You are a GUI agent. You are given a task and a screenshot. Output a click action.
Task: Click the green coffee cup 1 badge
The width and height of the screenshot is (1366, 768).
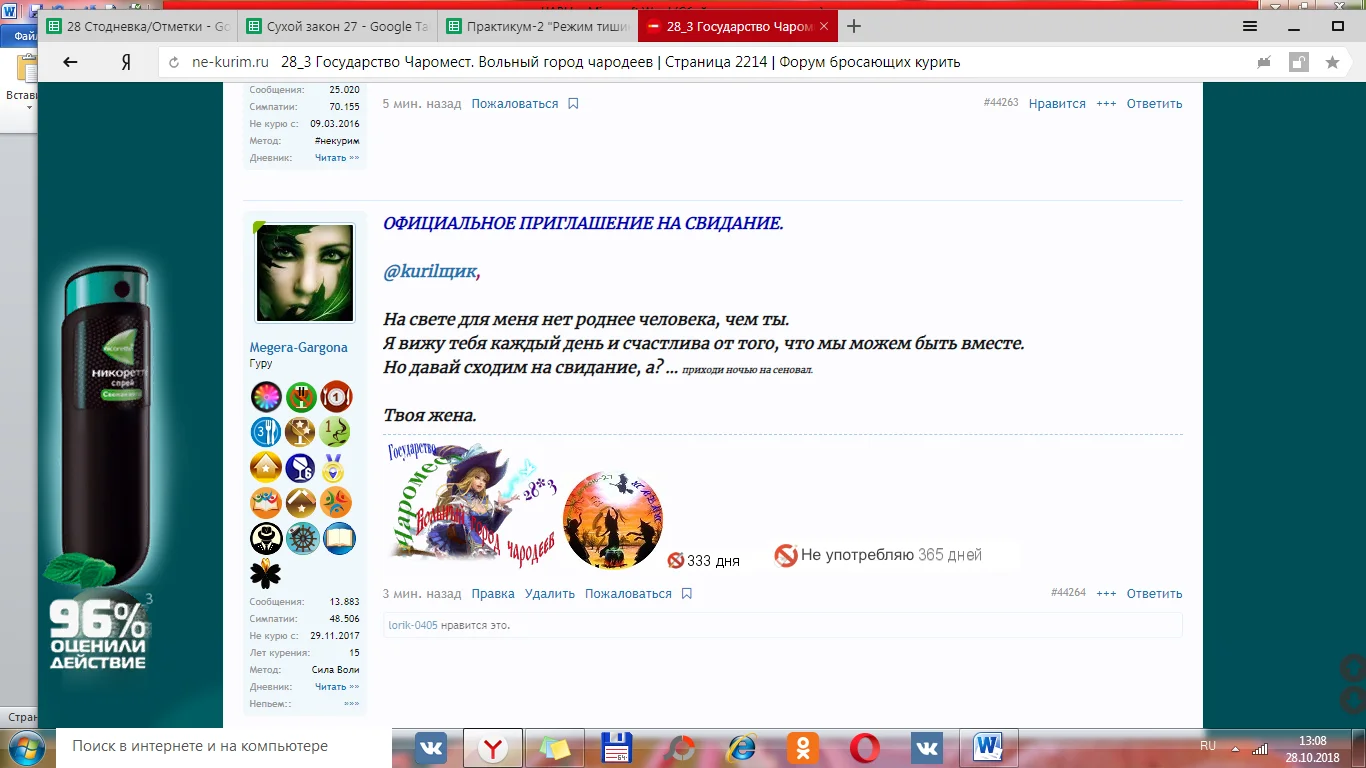[x=336, y=432]
